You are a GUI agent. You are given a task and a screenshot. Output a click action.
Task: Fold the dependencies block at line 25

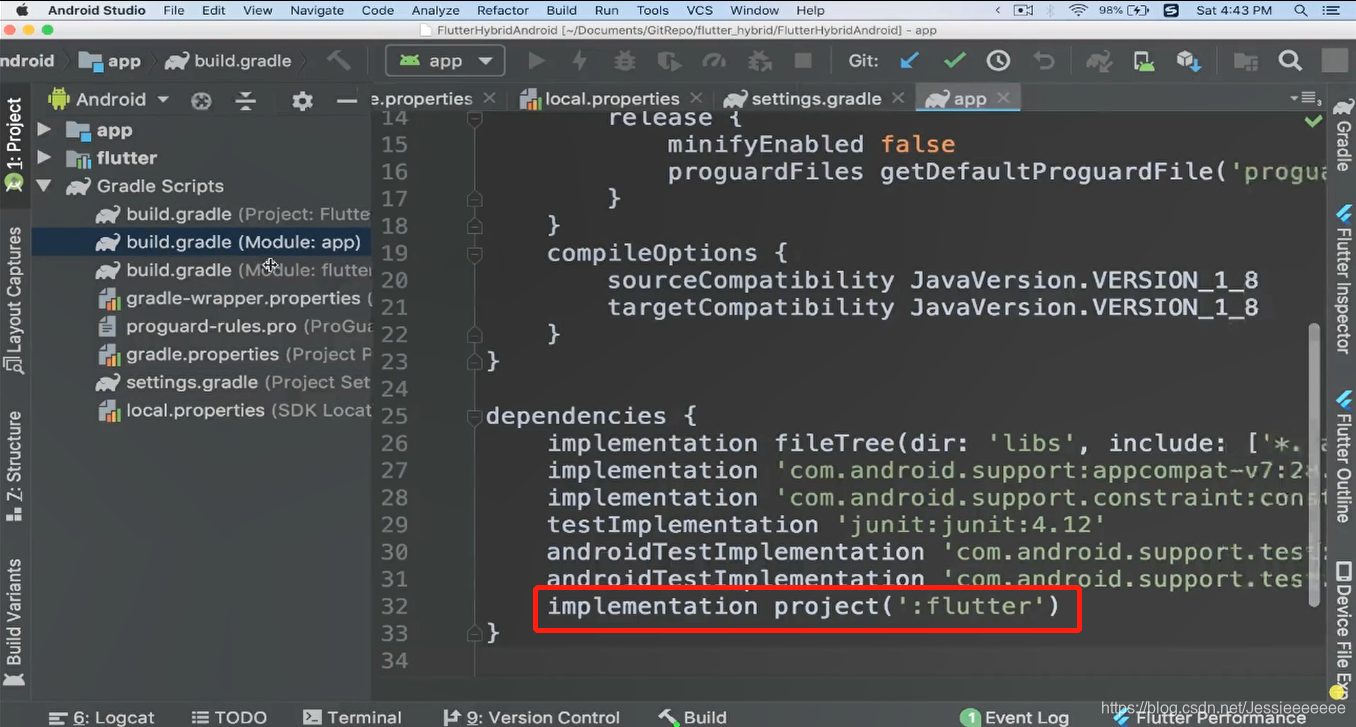point(474,416)
